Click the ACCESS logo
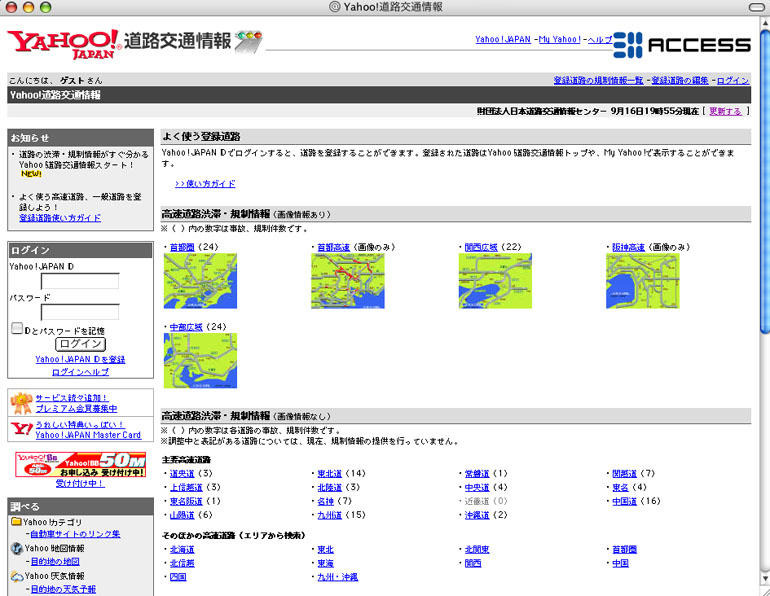 (682, 45)
